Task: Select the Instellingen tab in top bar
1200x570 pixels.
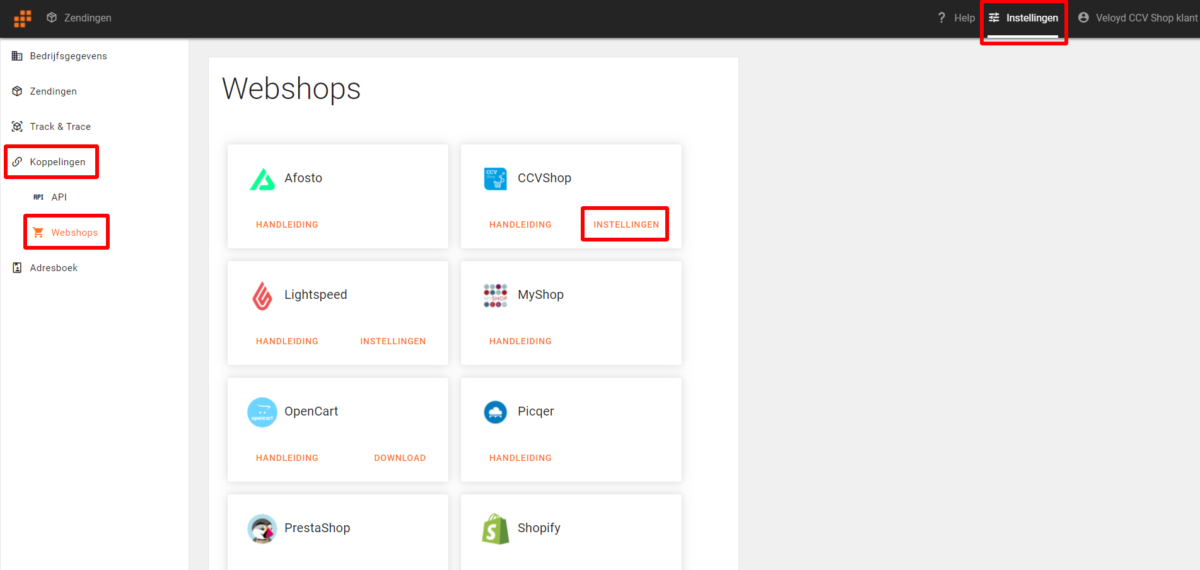Action: [1032, 18]
